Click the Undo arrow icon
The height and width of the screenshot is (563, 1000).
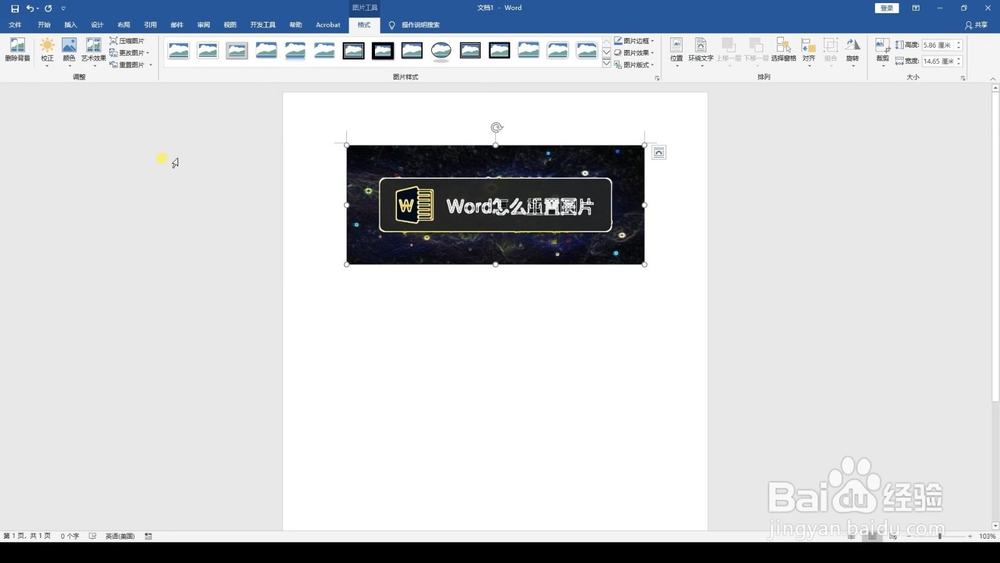[x=29, y=8]
